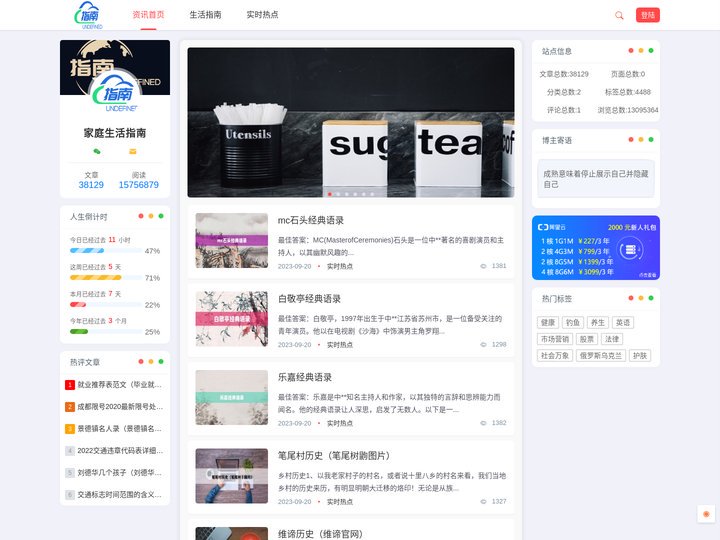This screenshot has width=720, height=540.
Task: Click the site logo in the header
Action: click(x=89, y=15)
